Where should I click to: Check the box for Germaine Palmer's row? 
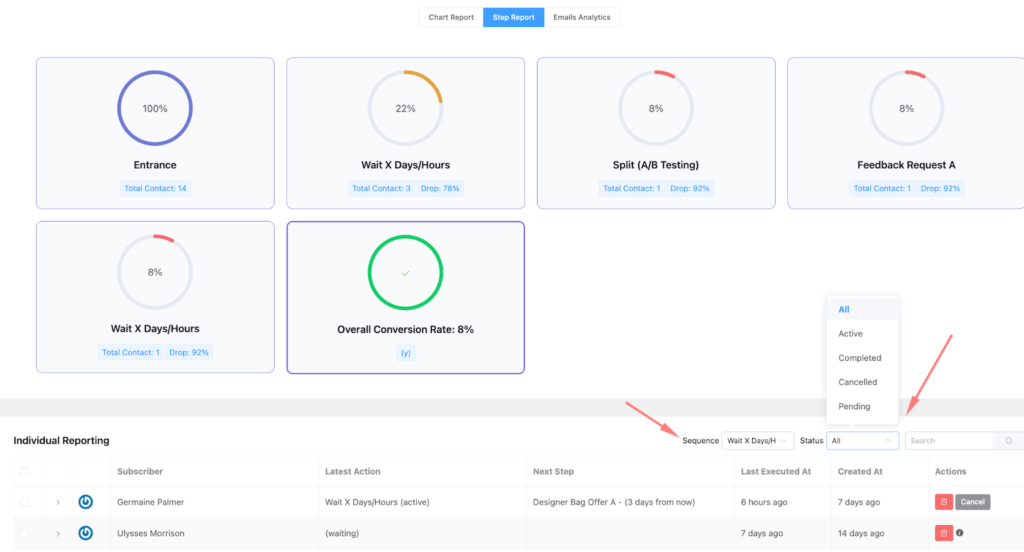click(x=25, y=502)
